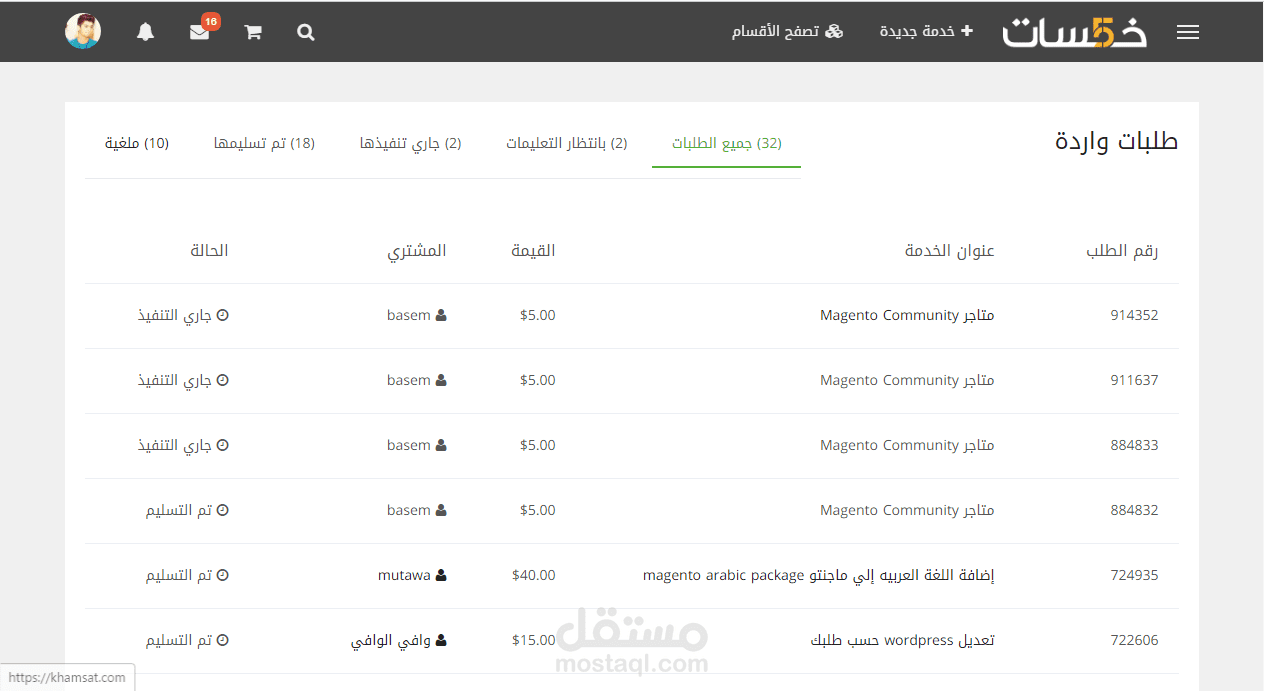
Task: Select the جميع الطلبات (32) tab
Action: coord(726,143)
